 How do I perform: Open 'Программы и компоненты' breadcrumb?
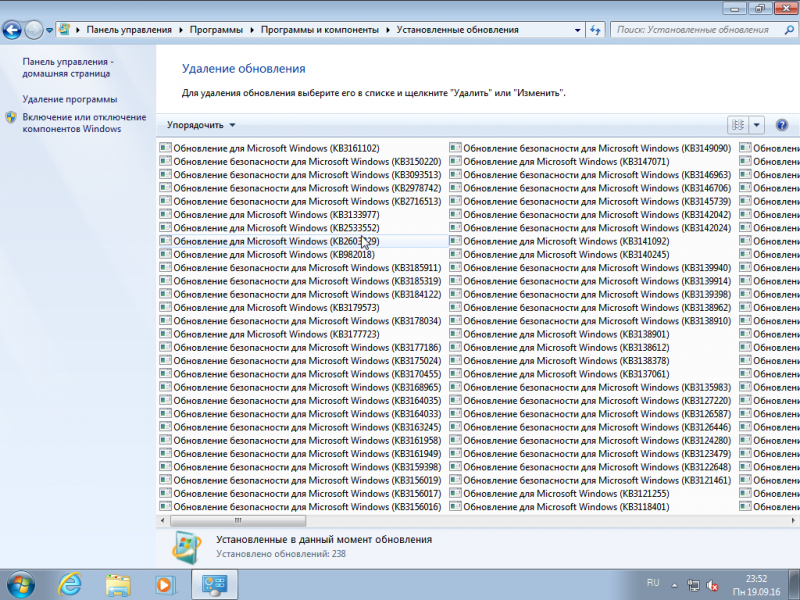pos(320,30)
